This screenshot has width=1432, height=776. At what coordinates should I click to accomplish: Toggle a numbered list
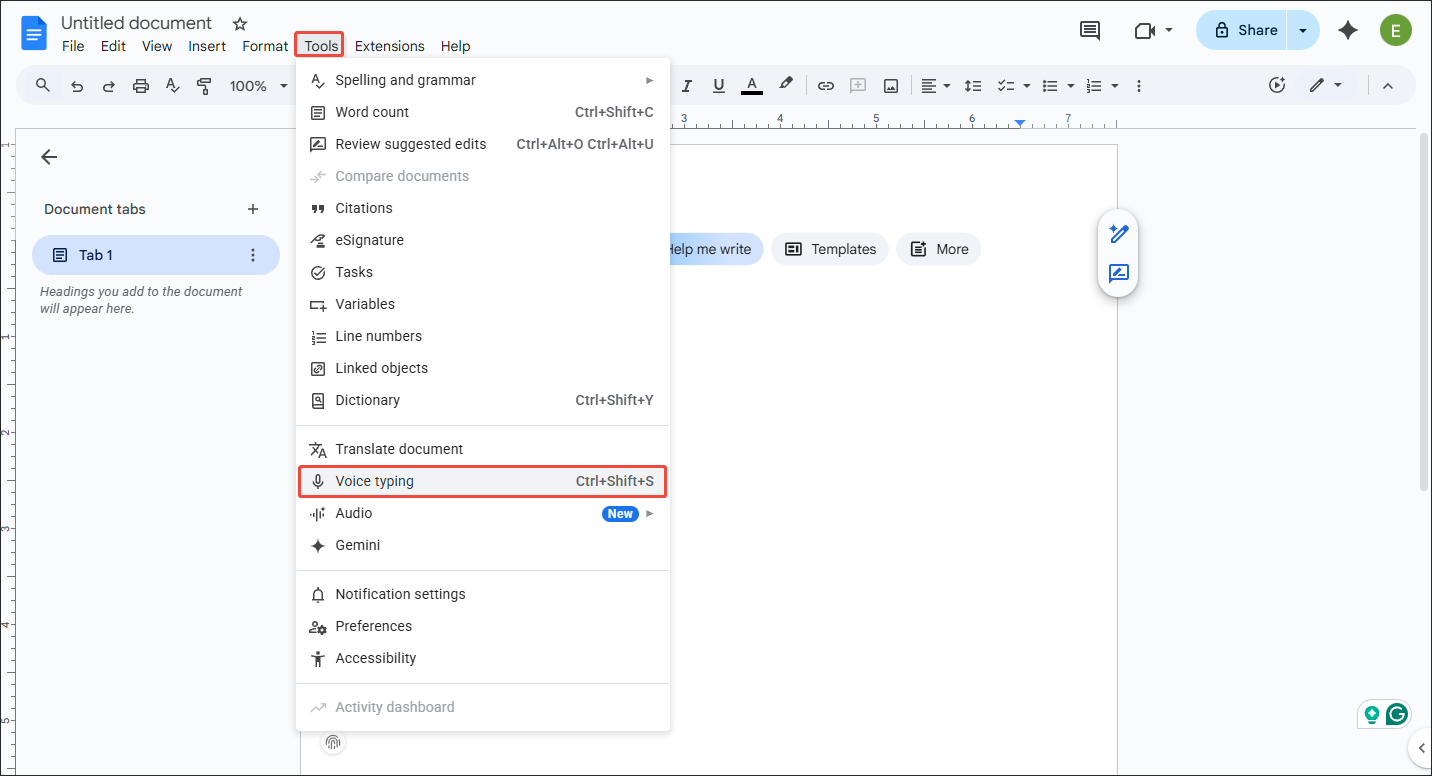click(x=1094, y=85)
